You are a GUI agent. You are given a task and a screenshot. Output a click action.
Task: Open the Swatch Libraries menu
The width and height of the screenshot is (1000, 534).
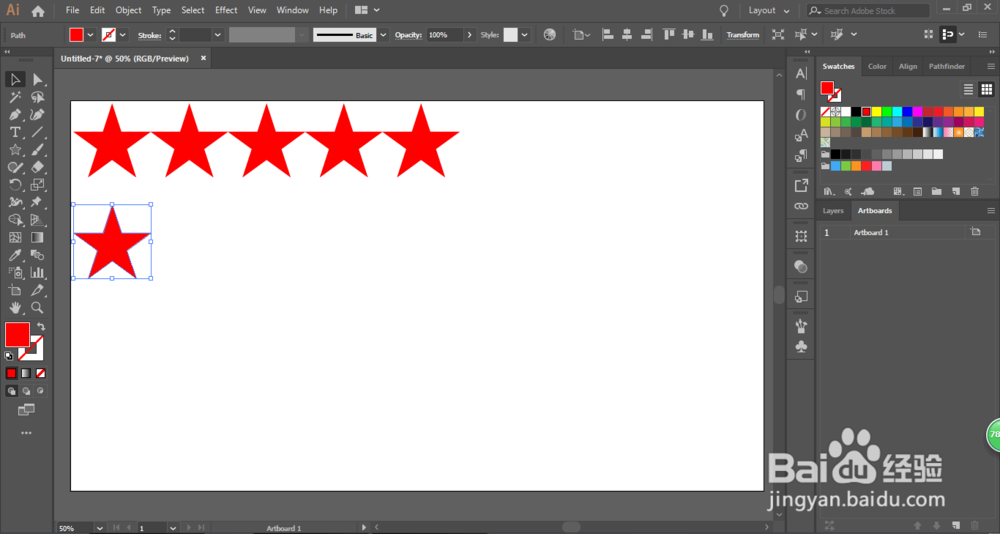(x=829, y=191)
